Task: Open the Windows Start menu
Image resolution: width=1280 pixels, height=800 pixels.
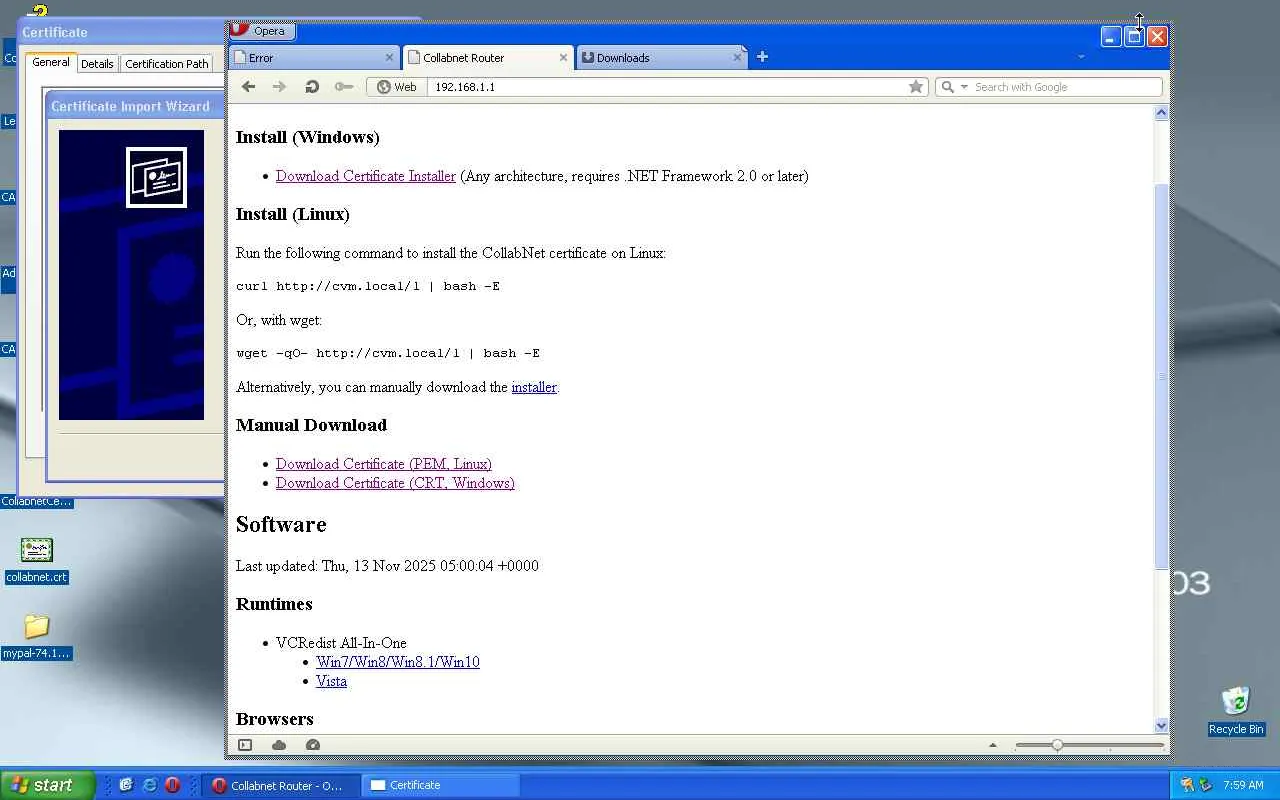Action: click(x=47, y=785)
